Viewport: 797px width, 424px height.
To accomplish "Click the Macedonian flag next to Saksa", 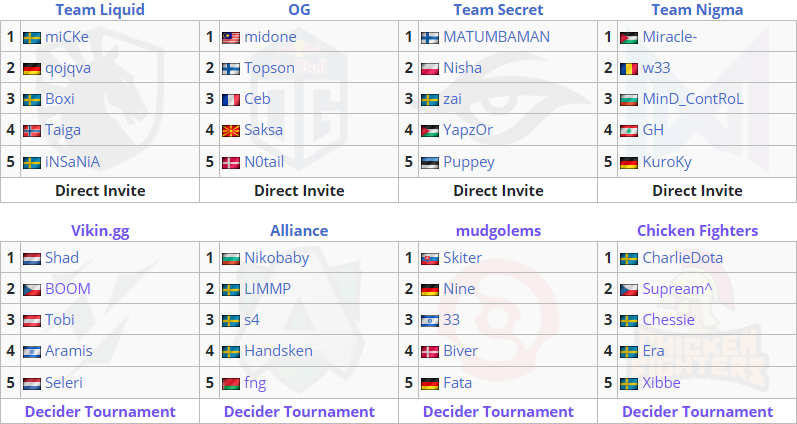I will click(x=231, y=131).
